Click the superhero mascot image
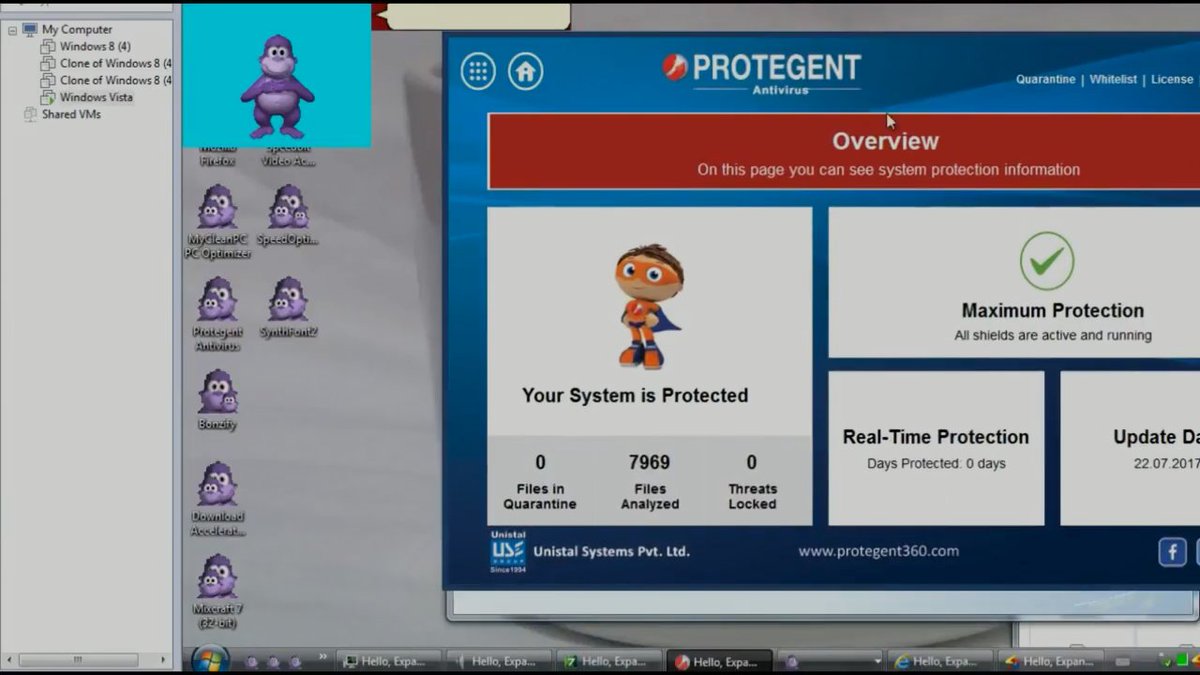The image size is (1200, 675). [x=647, y=306]
